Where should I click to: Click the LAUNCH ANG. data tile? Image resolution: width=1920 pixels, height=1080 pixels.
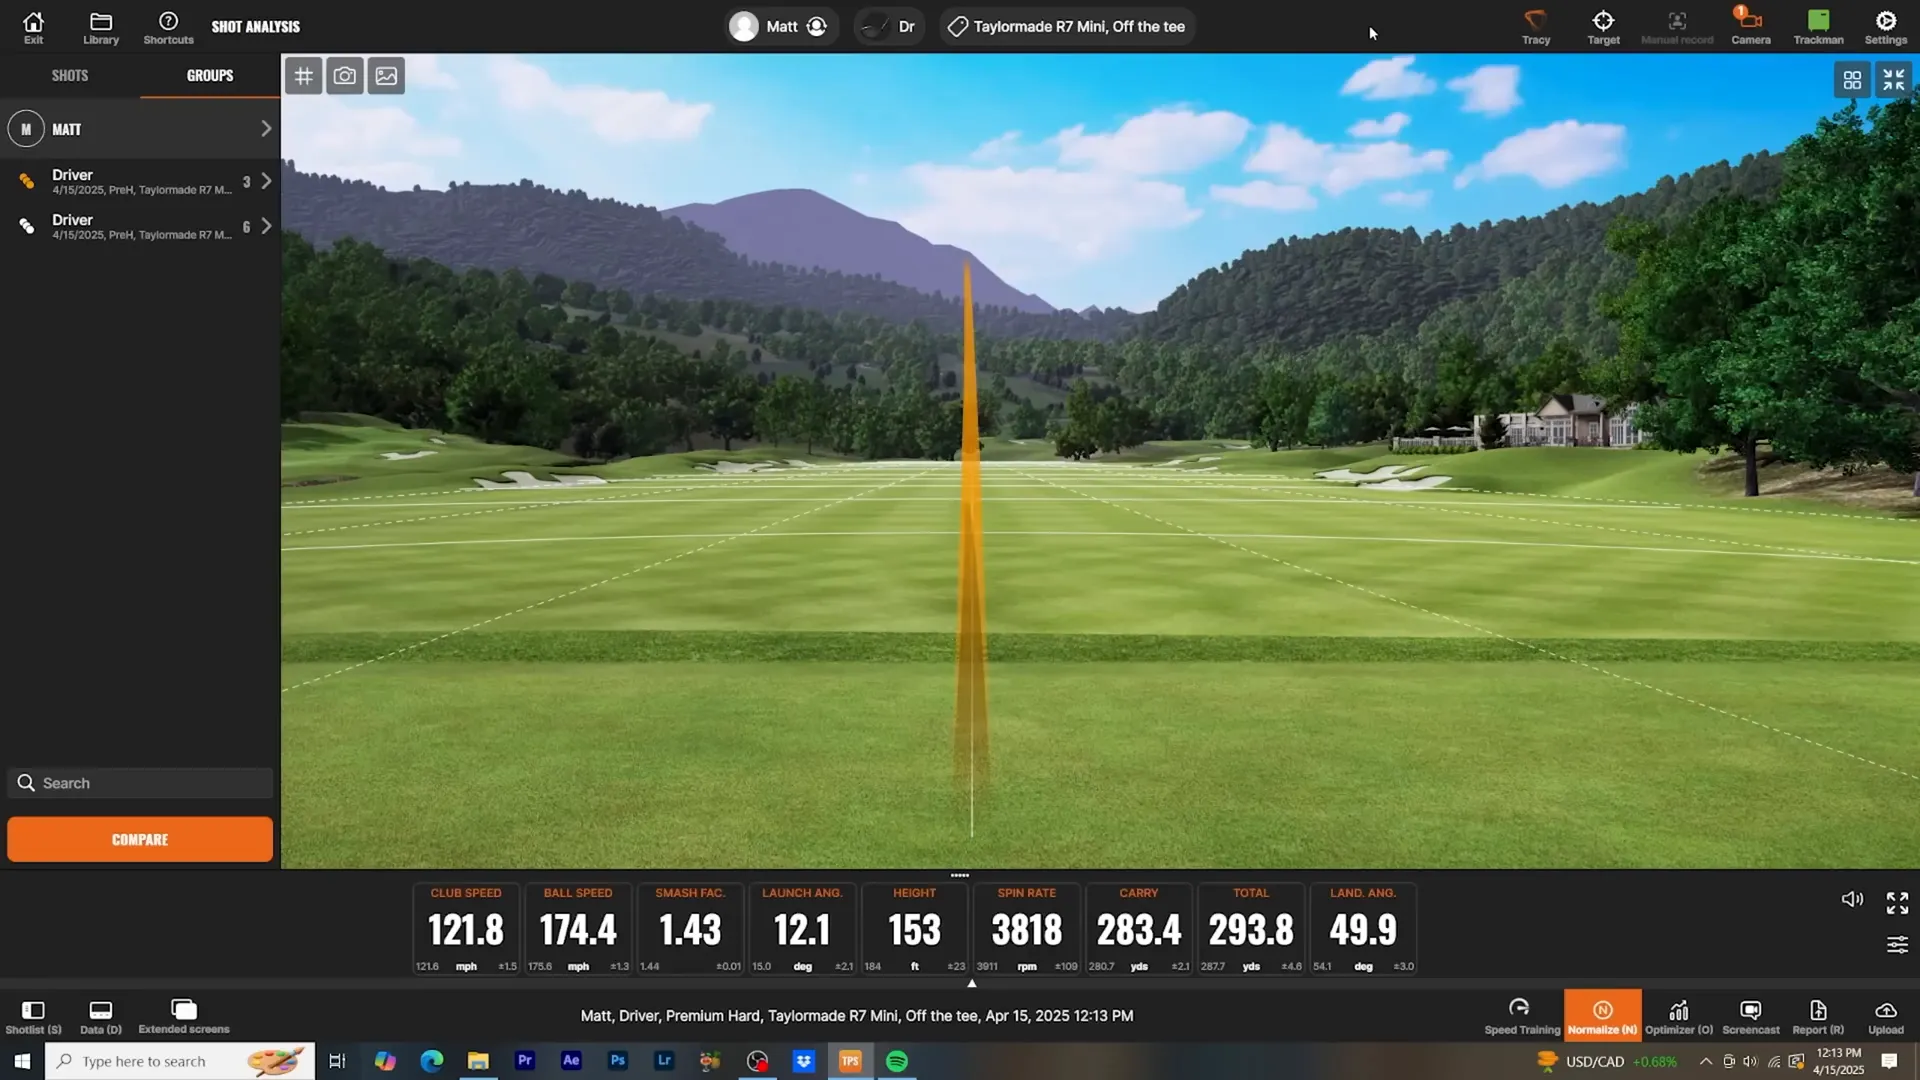click(x=802, y=929)
